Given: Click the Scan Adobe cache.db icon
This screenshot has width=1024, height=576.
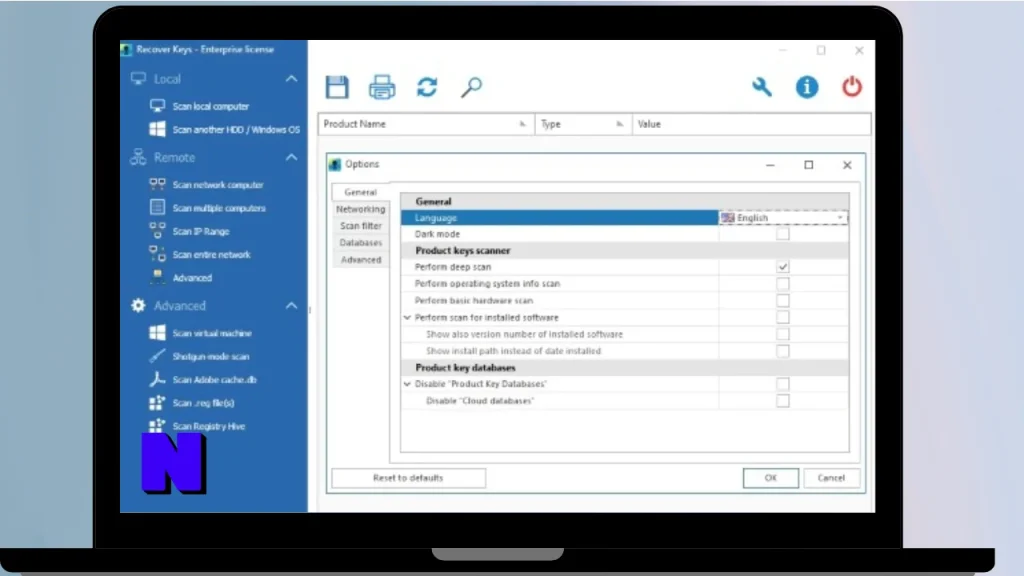Looking at the screenshot, I should [x=157, y=379].
